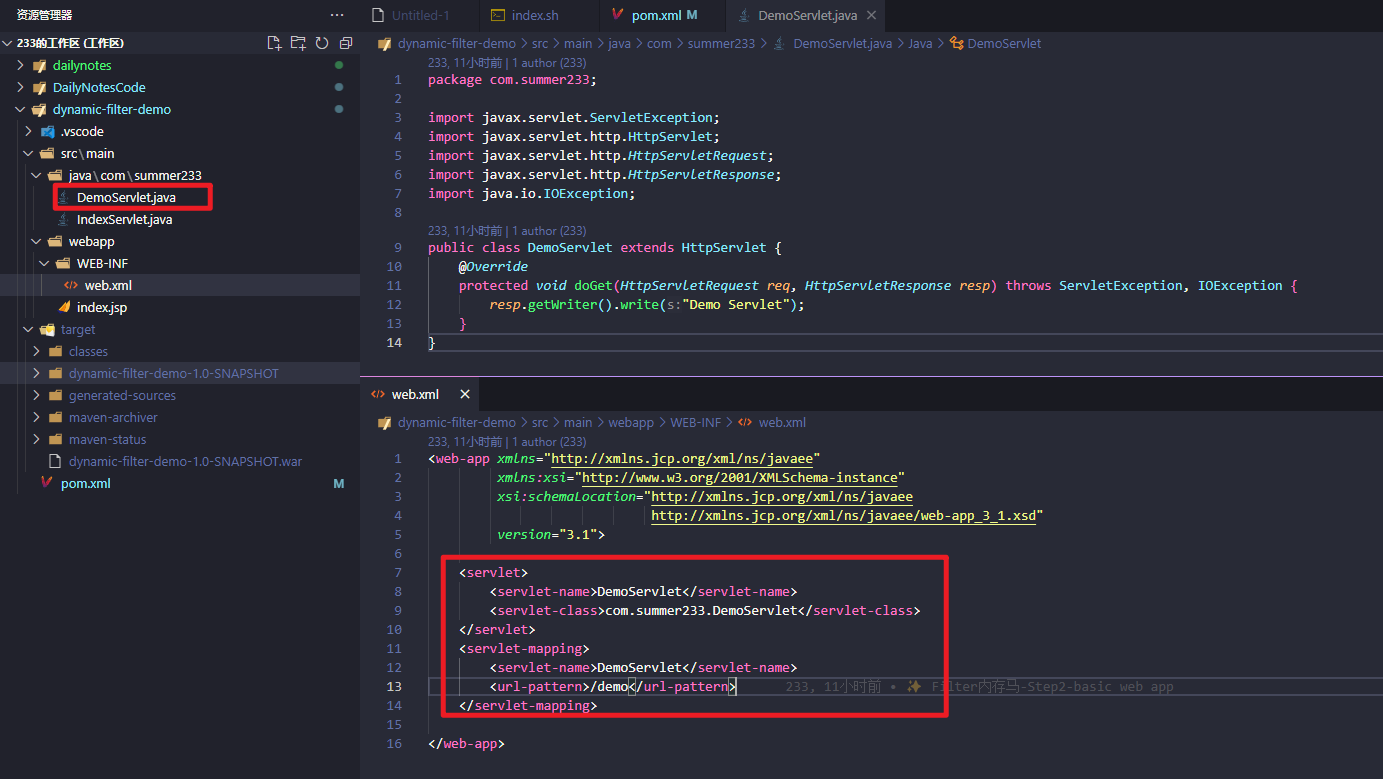Viewport: 1383px width, 779px height.
Task: Collapse the WEB-INF folder
Action: (44, 263)
